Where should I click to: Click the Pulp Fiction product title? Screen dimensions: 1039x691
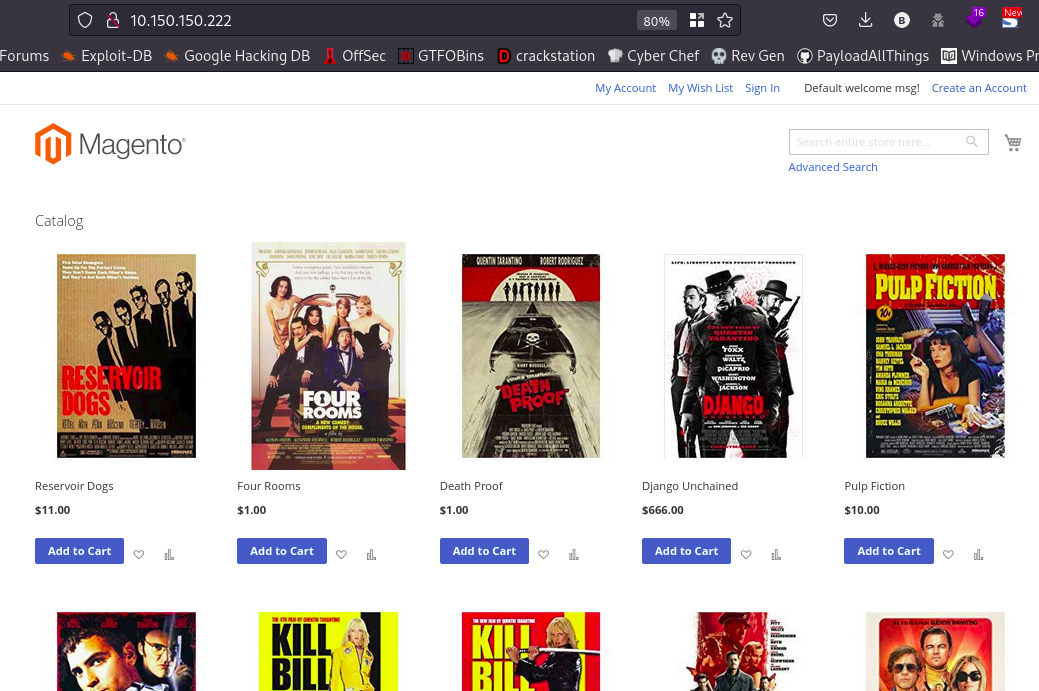click(x=874, y=486)
